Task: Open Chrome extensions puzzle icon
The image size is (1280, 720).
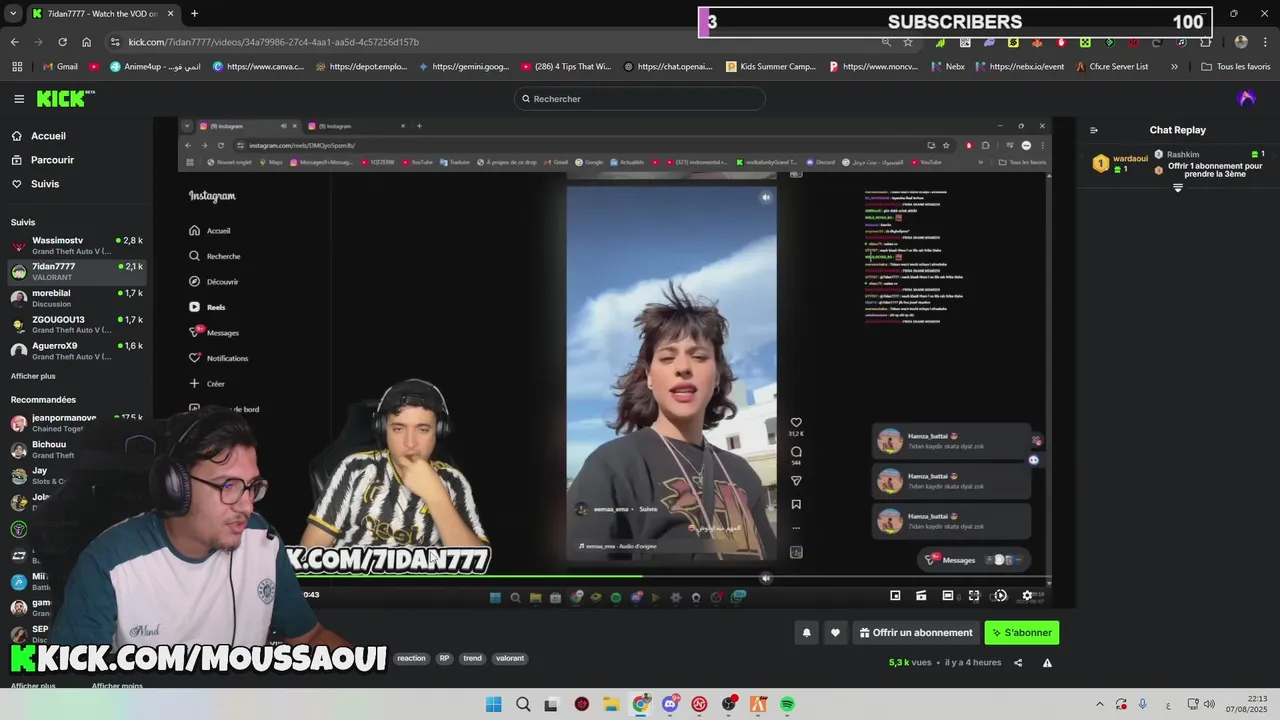Action: pos(1205,42)
